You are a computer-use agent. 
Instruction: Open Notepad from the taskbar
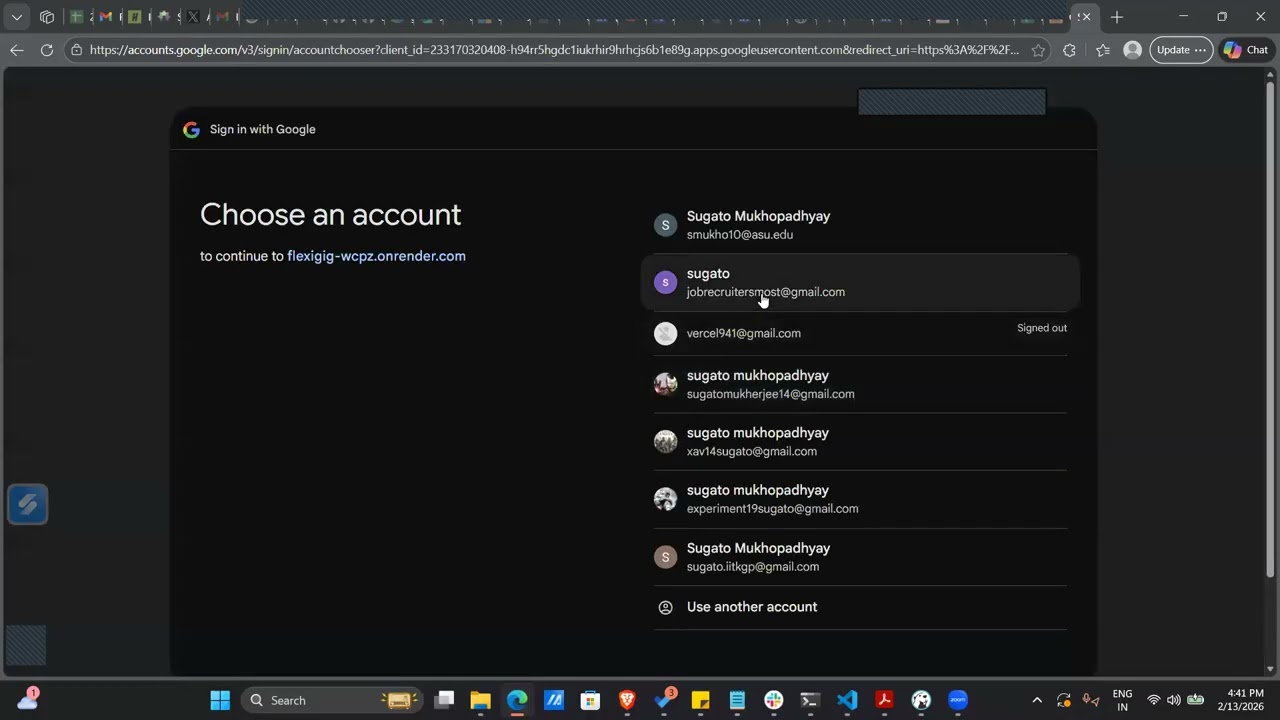(737, 700)
